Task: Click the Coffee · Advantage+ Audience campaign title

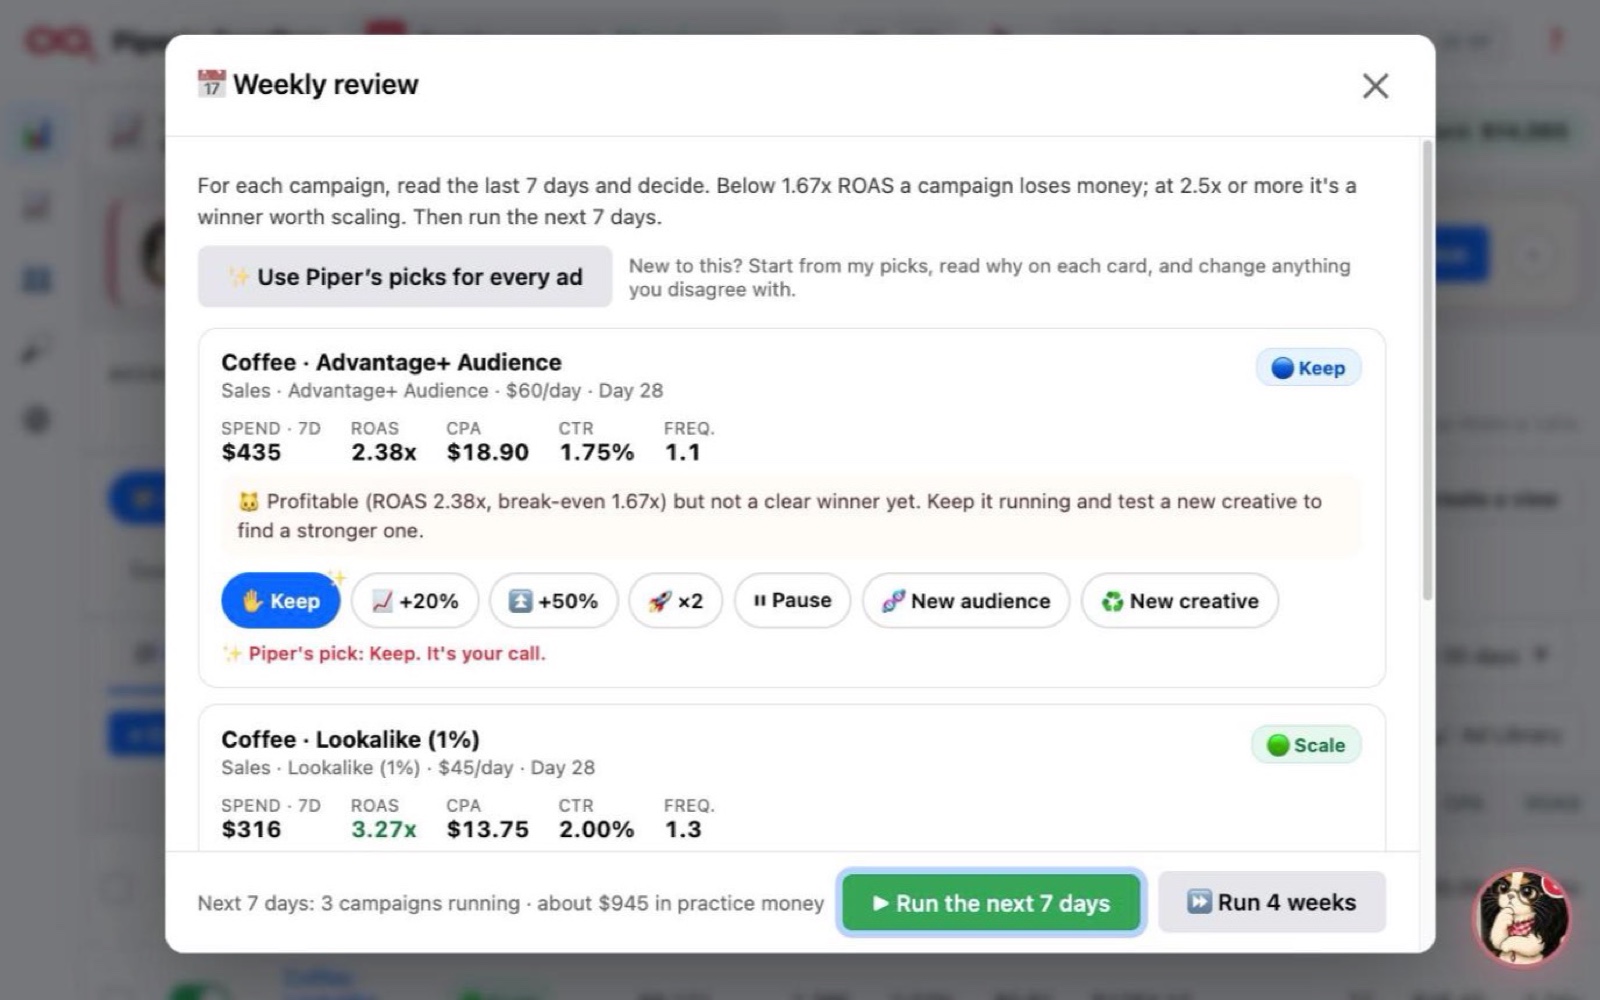Action: click(x=391, y=362)
